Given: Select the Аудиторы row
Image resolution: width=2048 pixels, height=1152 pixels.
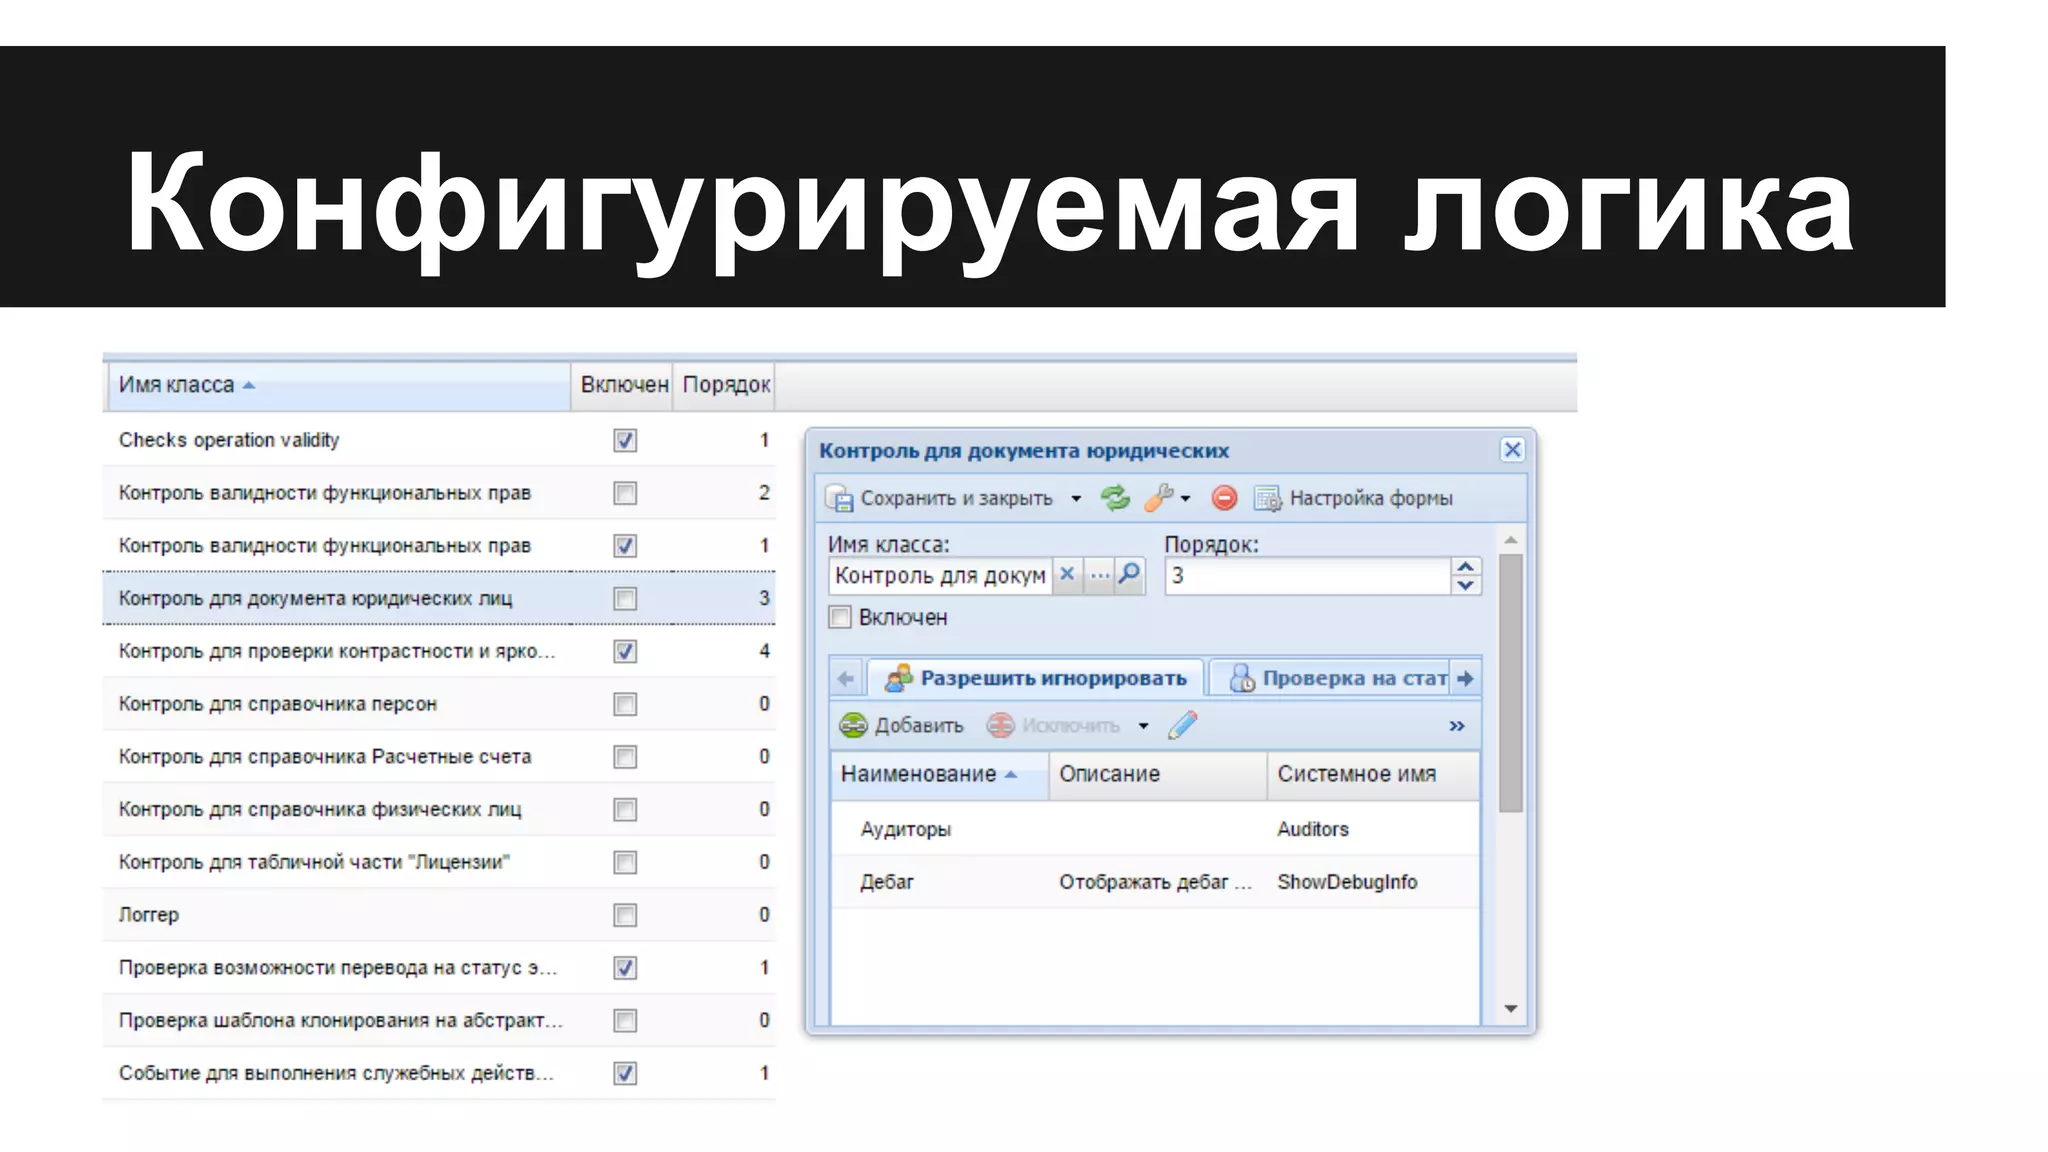Looking at the screenshot, I should click(x=1155, y=829).
